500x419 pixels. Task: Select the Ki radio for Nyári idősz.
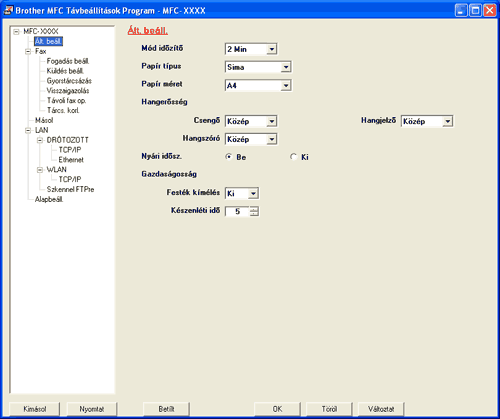[x=293, y=157]
